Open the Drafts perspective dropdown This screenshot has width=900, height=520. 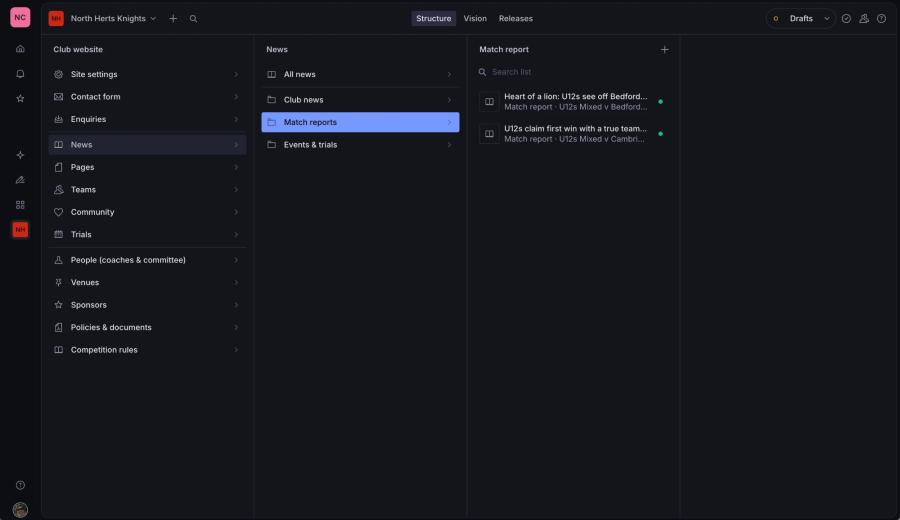point(801,18)
